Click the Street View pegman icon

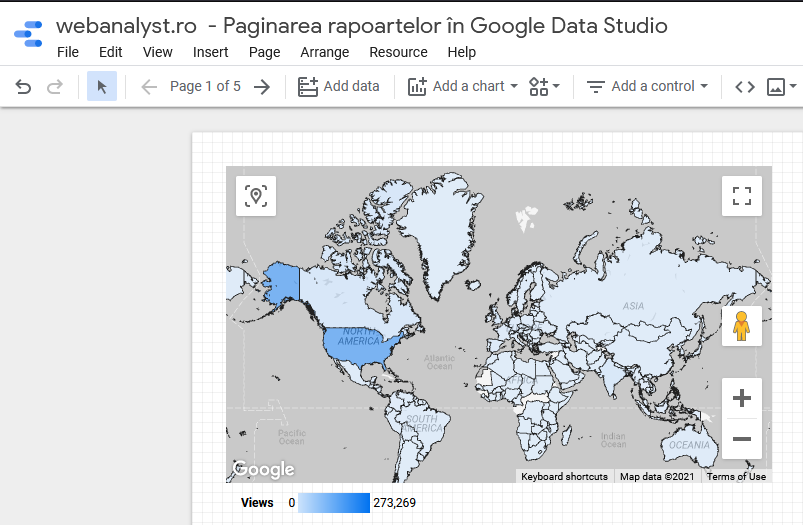point(742,326)
